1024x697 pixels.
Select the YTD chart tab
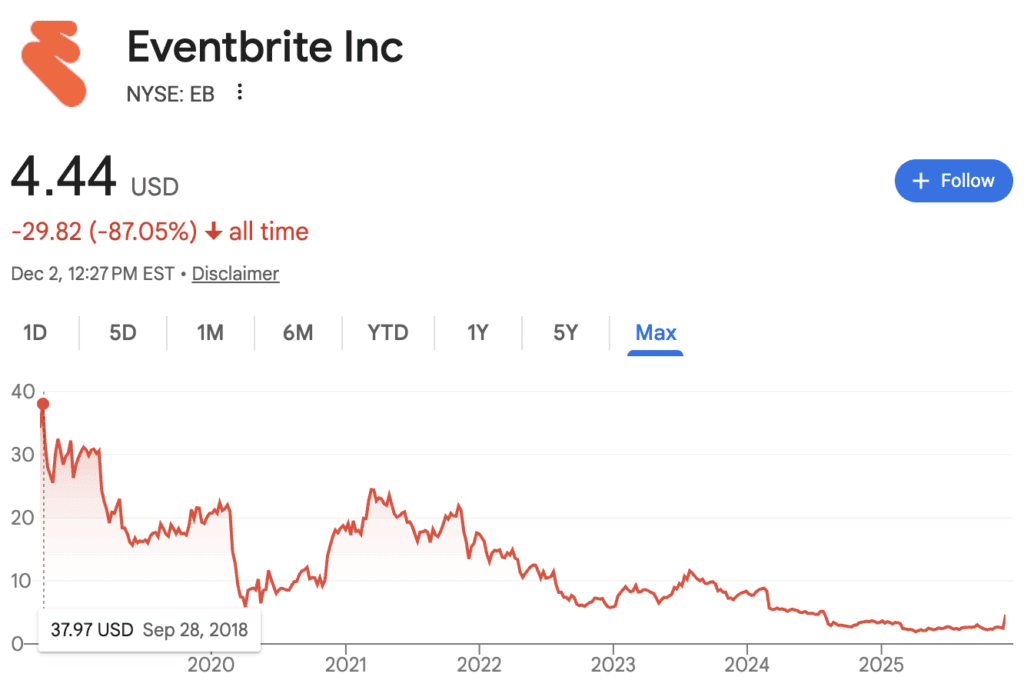click(x=388, y=332)
